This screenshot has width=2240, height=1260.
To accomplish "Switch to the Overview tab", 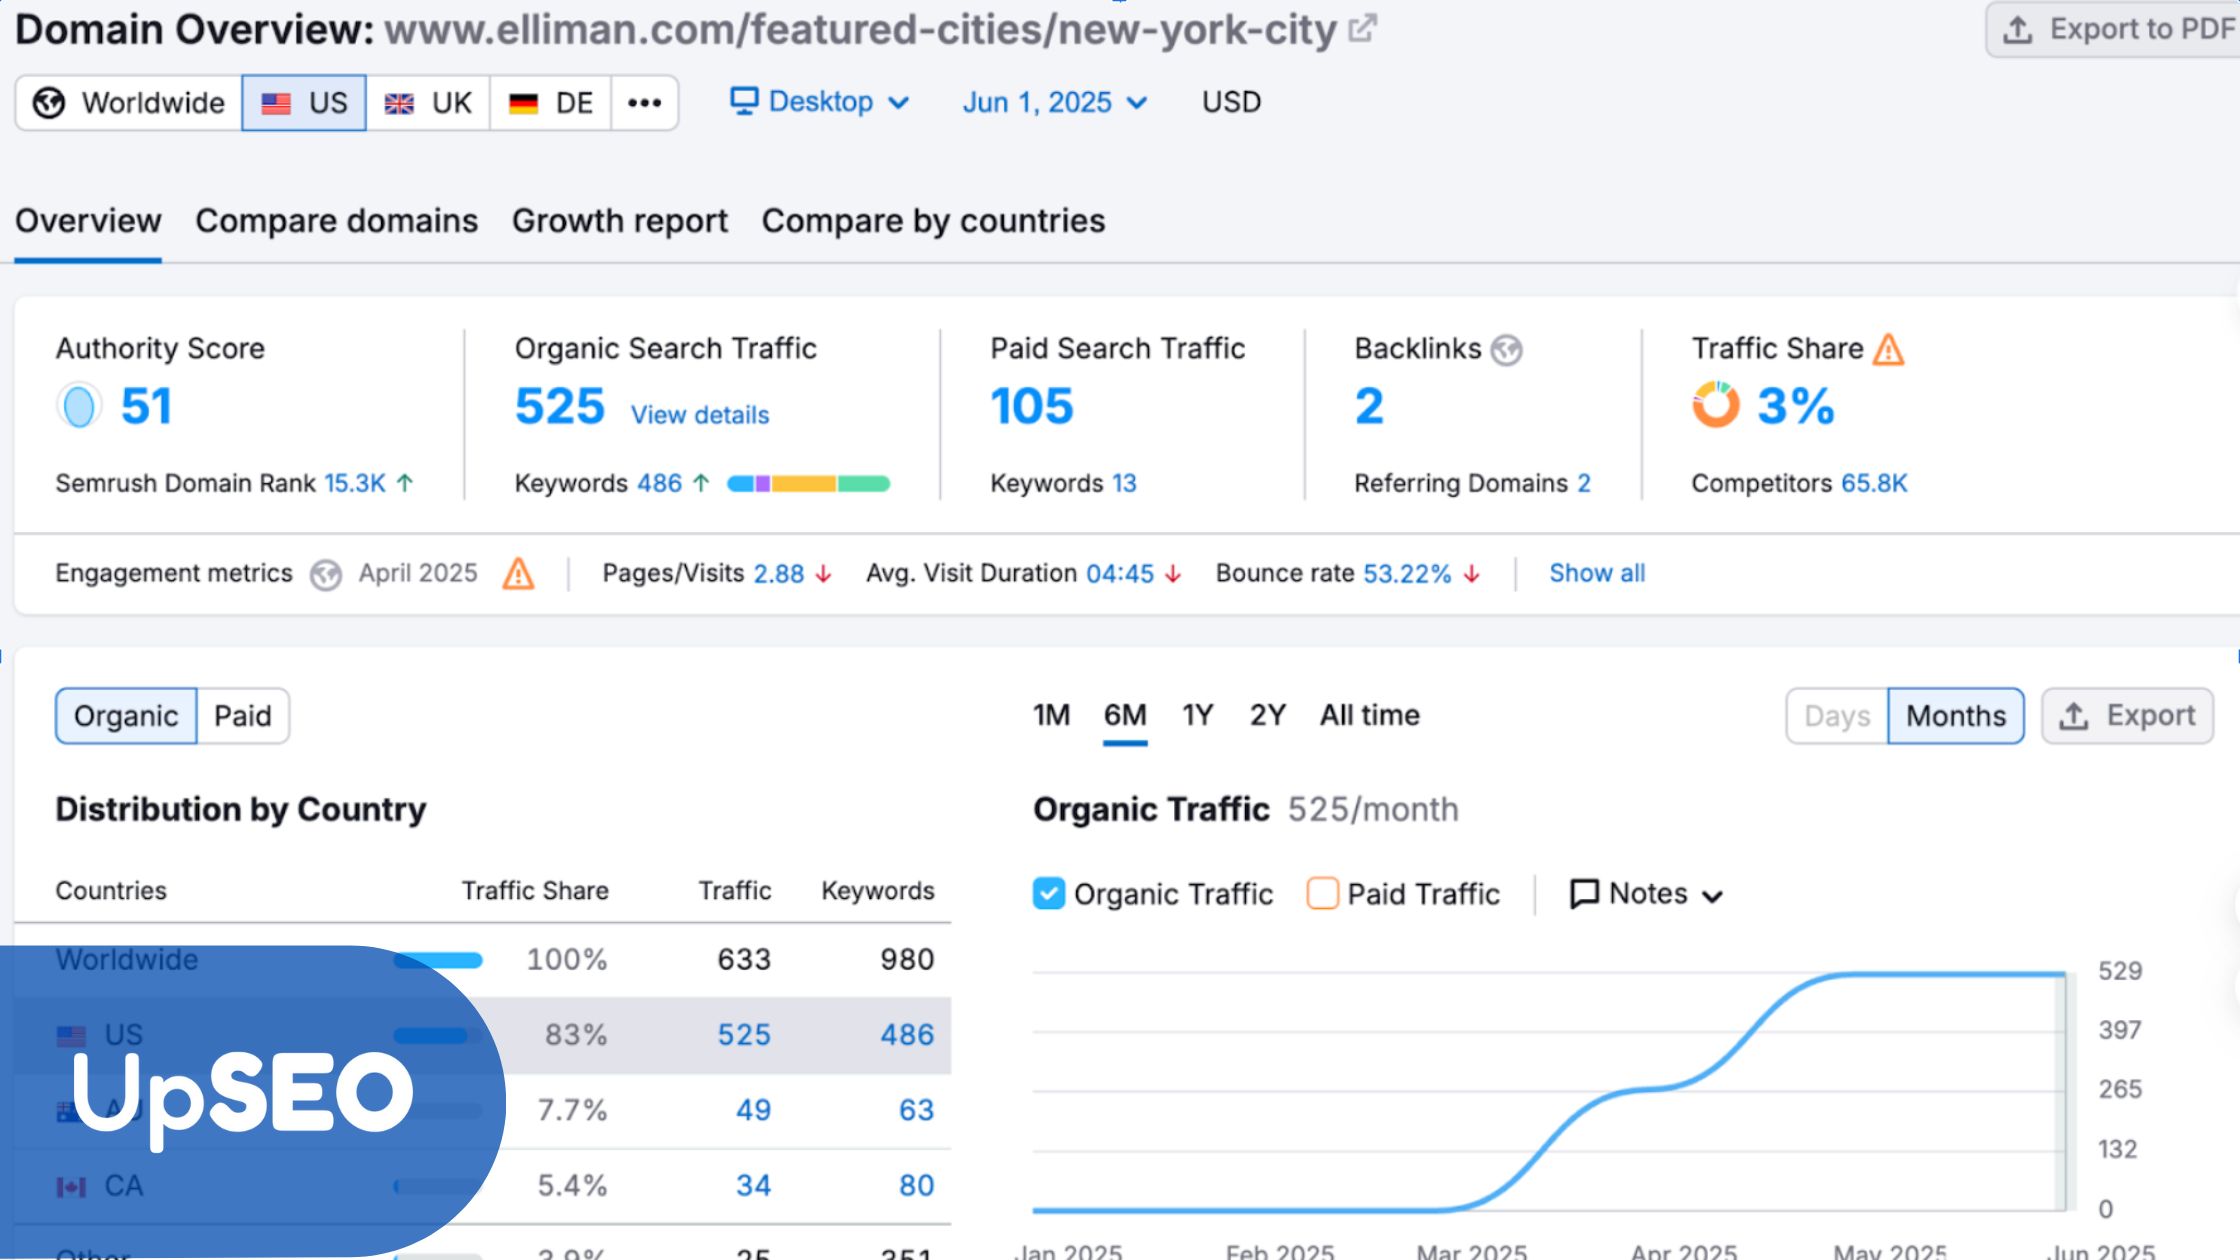I will [88, 221].
